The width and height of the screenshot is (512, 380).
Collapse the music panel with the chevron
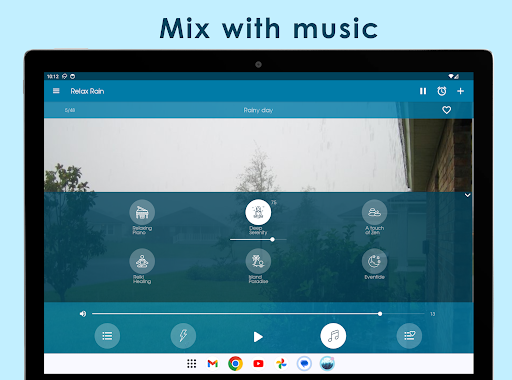(467, 195)
